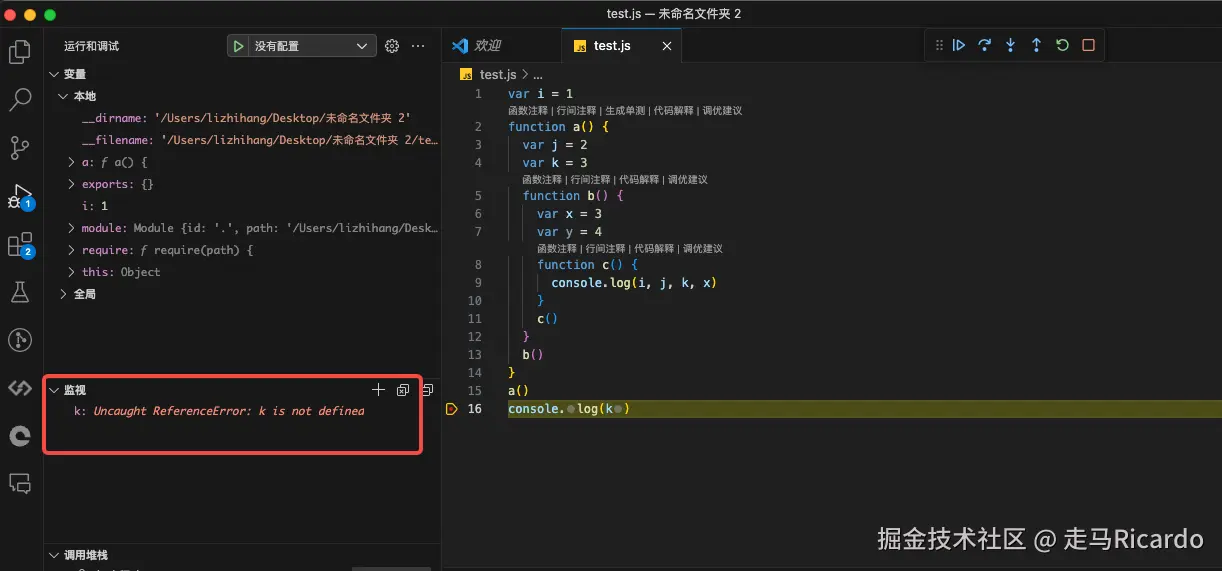Click 生成单测 above function a
The height and width of the screenshot is (571, 1222).
tap(625, 111)
